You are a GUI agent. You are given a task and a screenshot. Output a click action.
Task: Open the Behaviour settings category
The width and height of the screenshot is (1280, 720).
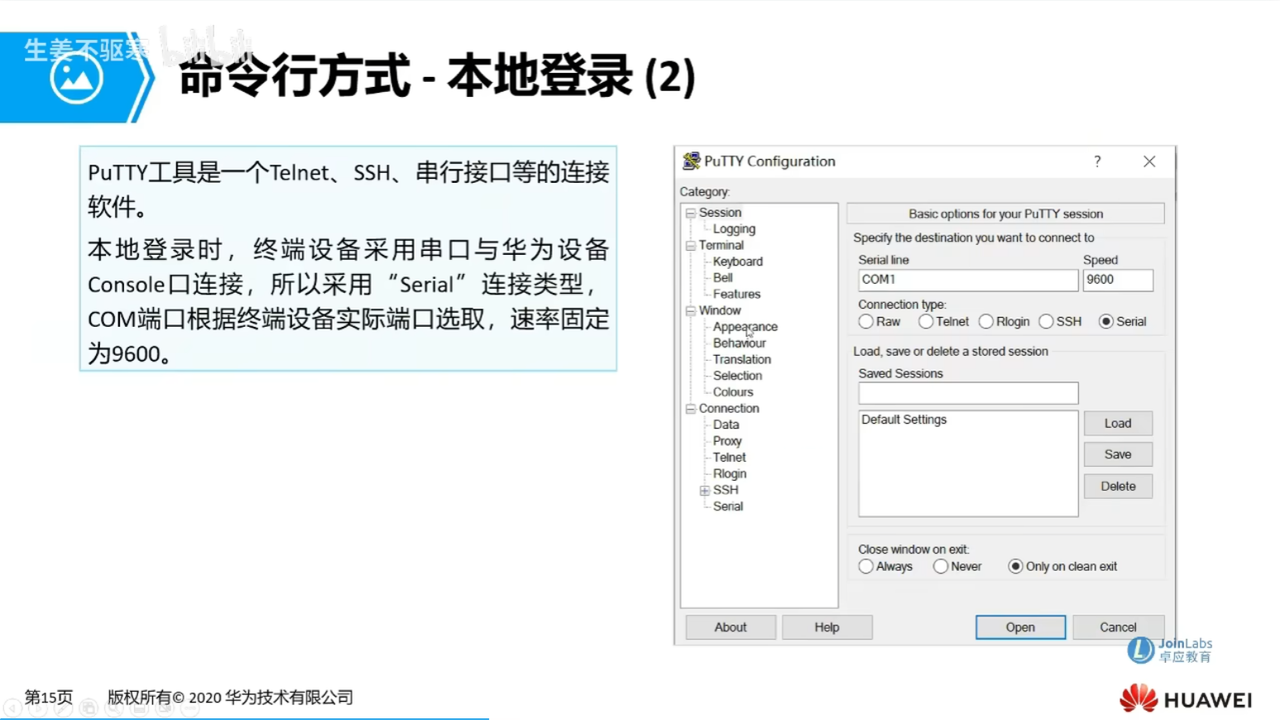(x=739, y=343)
